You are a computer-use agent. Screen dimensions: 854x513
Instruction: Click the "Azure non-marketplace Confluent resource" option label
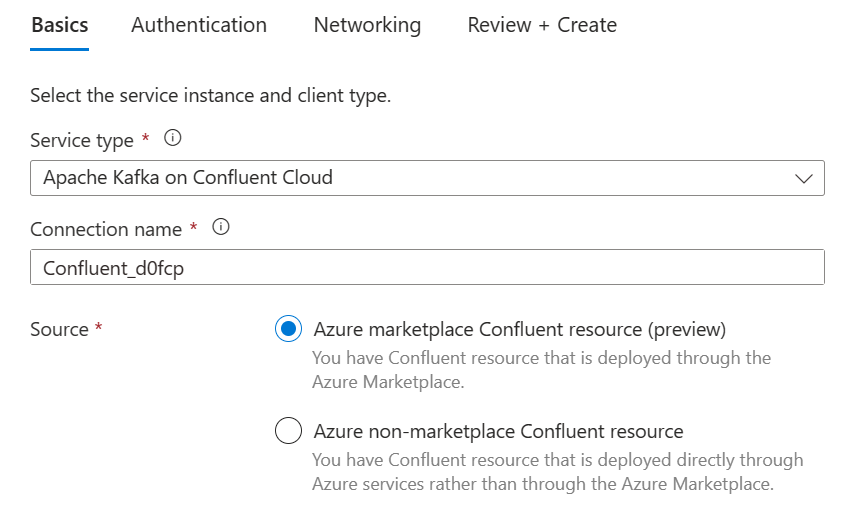click(498, 431)
